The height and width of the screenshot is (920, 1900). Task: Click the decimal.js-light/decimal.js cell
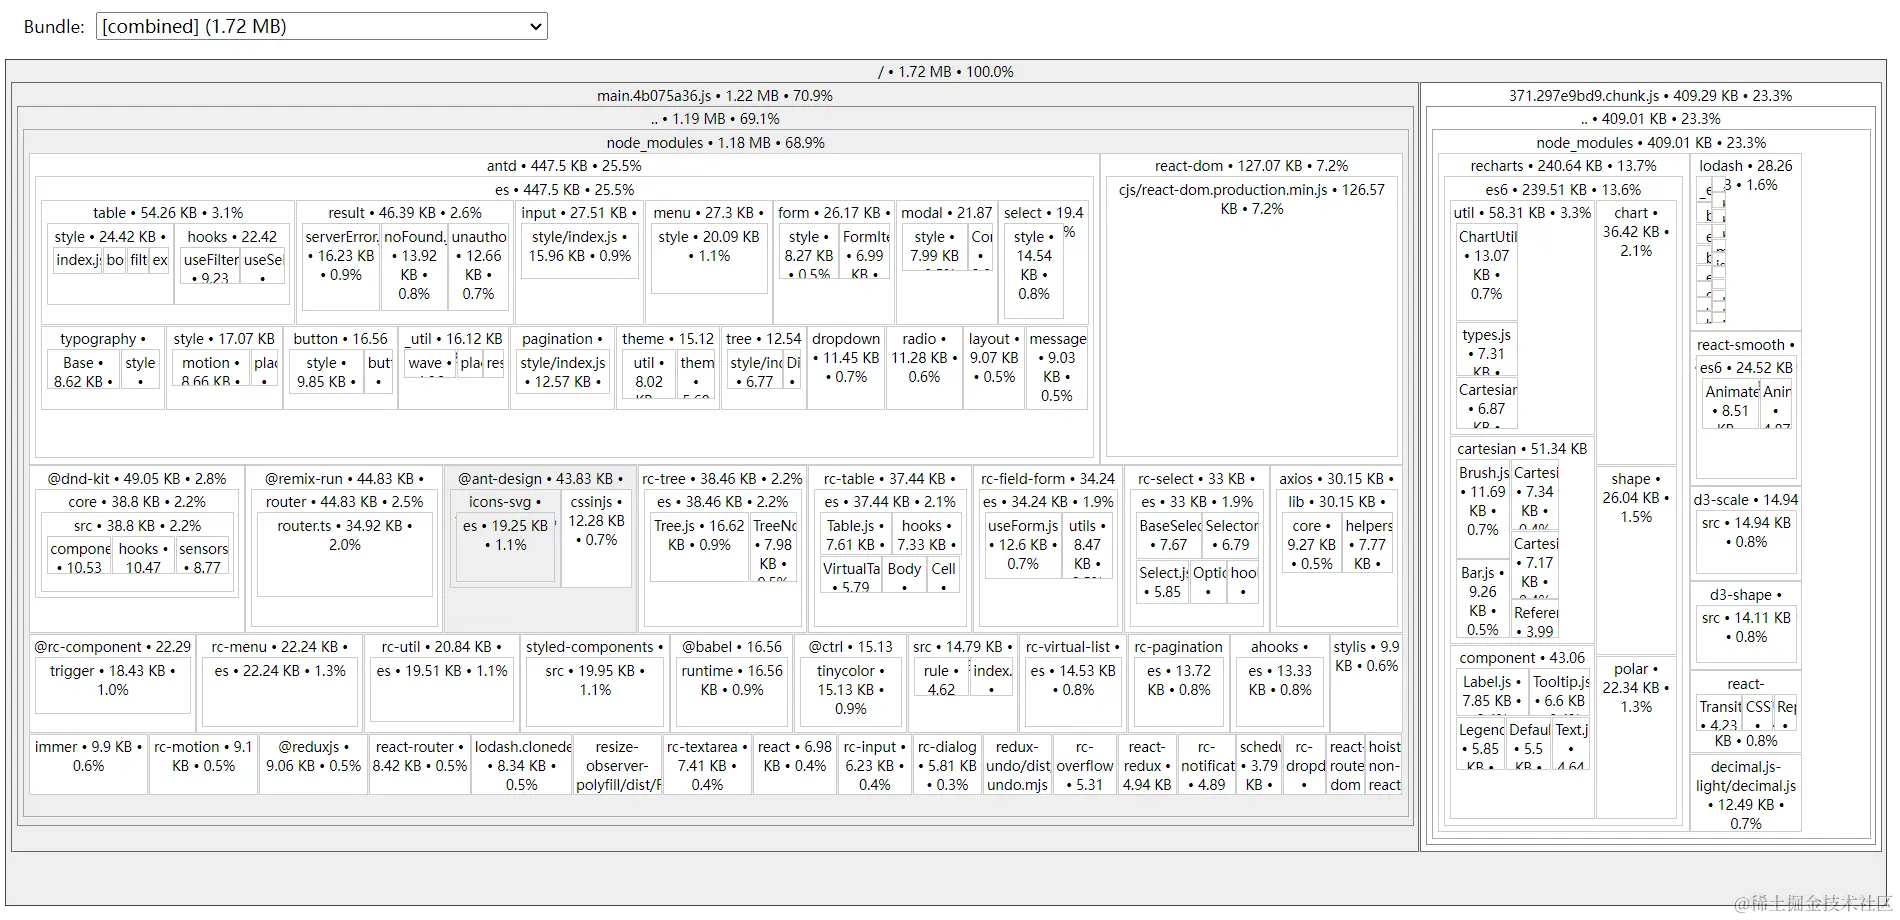[1746, 795]
